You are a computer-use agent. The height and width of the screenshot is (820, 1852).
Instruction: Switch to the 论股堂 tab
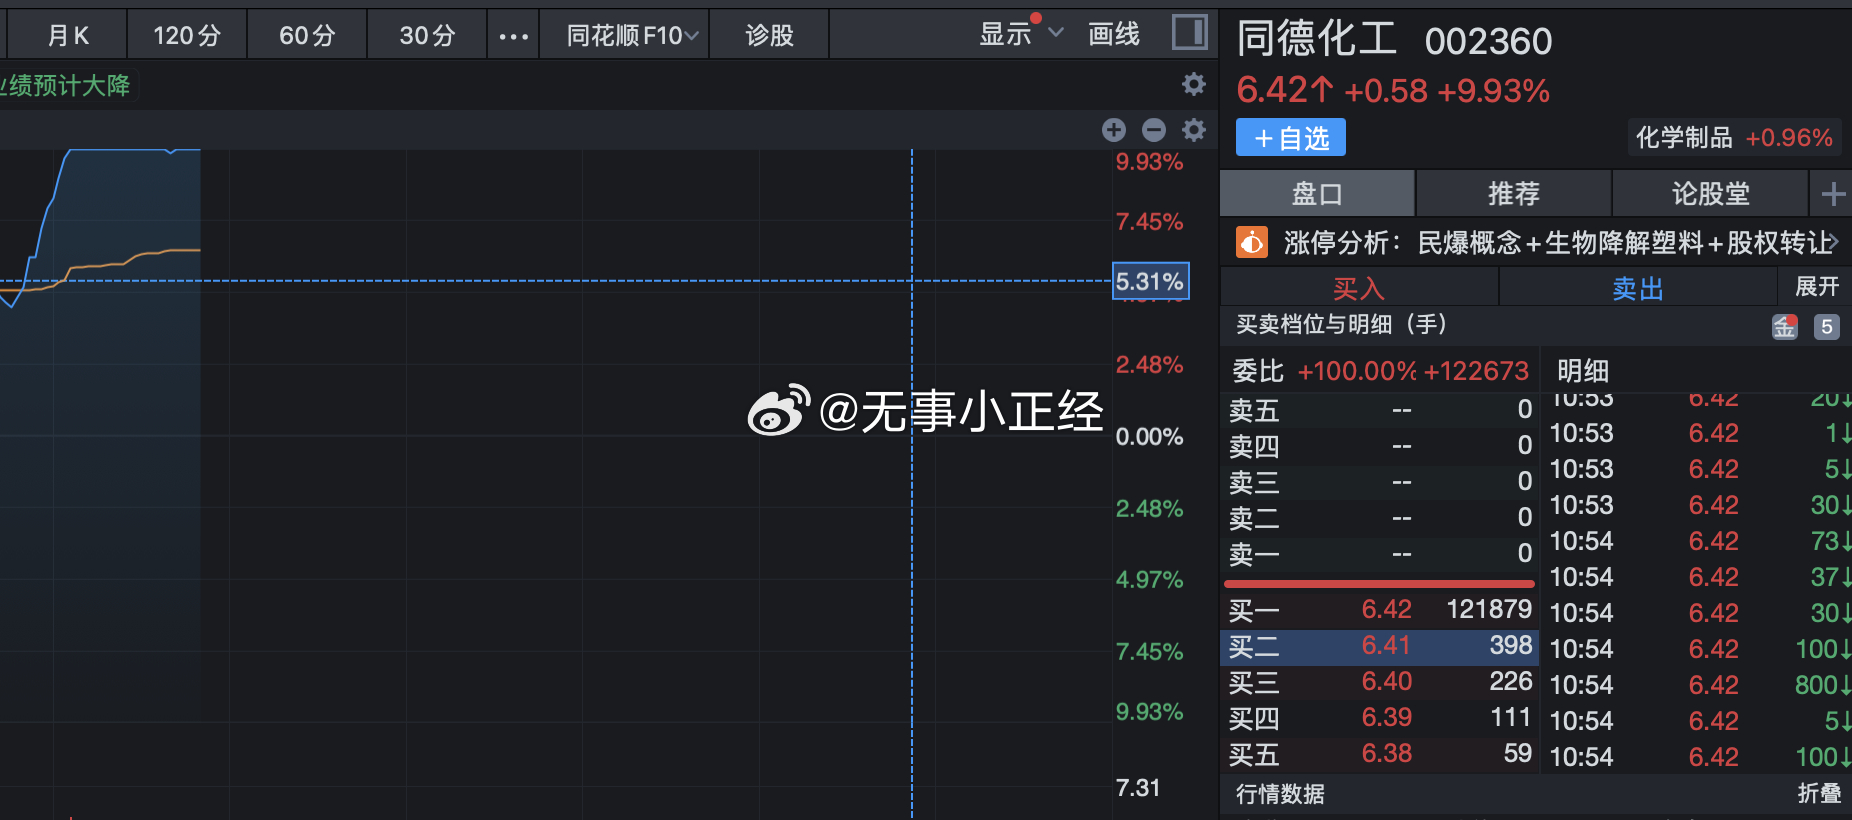(x=1710, y=193)
